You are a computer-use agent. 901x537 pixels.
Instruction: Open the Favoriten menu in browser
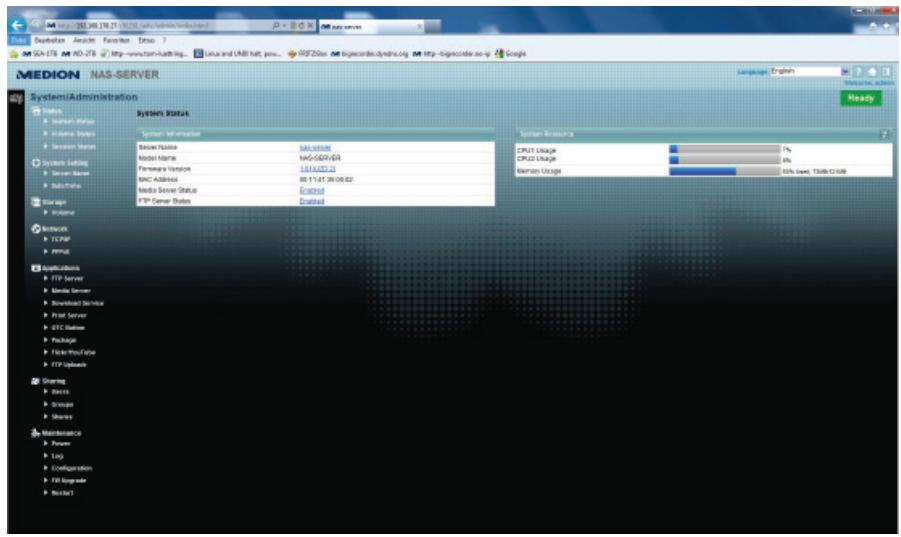(x=116, y=40)
